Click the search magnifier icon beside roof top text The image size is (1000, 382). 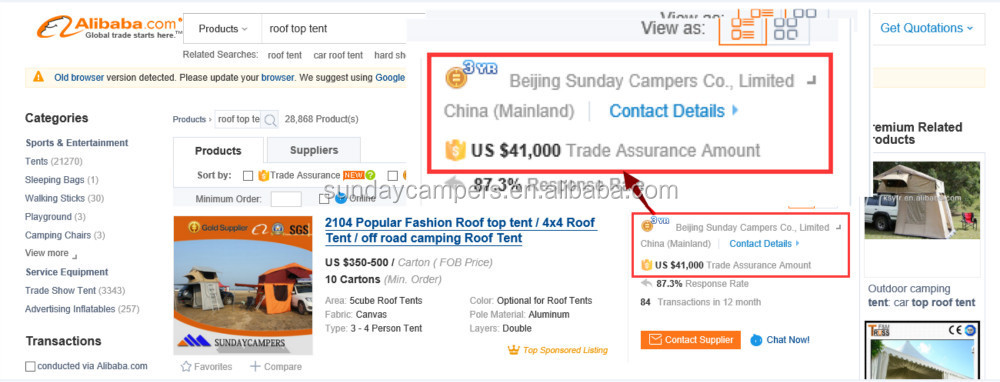tap(270, 119)
